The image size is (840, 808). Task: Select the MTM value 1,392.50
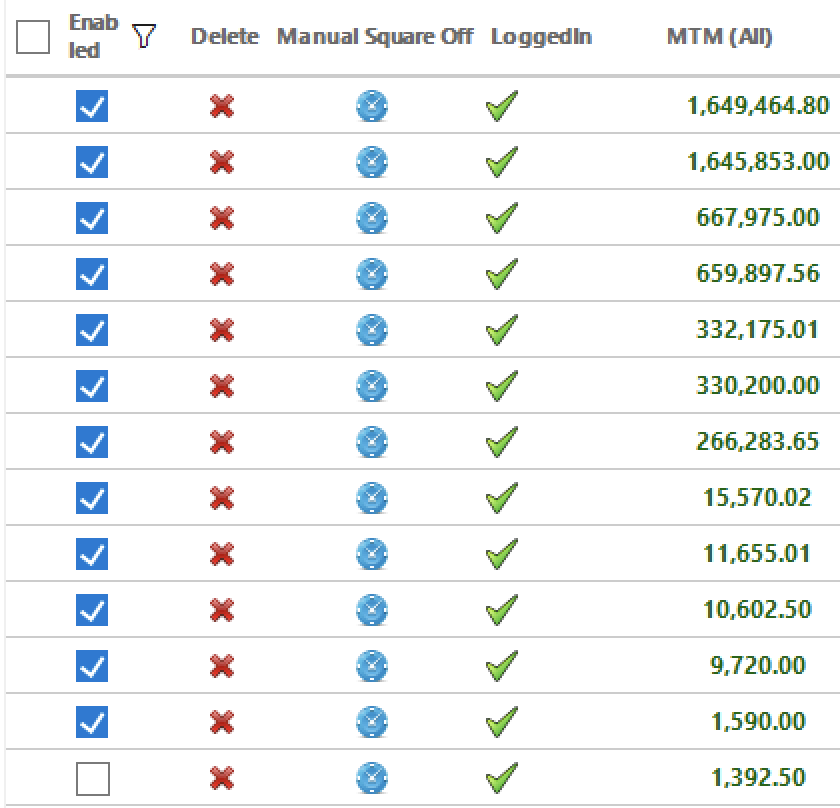pyautogui.click(x=758, y=777)
